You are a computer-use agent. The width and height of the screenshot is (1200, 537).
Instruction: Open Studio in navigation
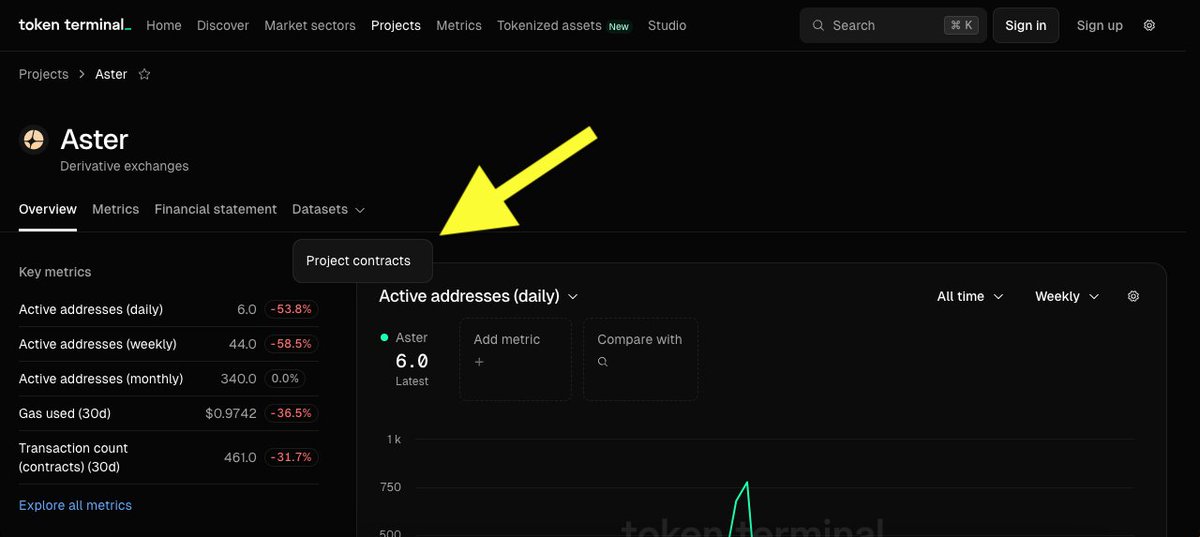pos(667,25)
